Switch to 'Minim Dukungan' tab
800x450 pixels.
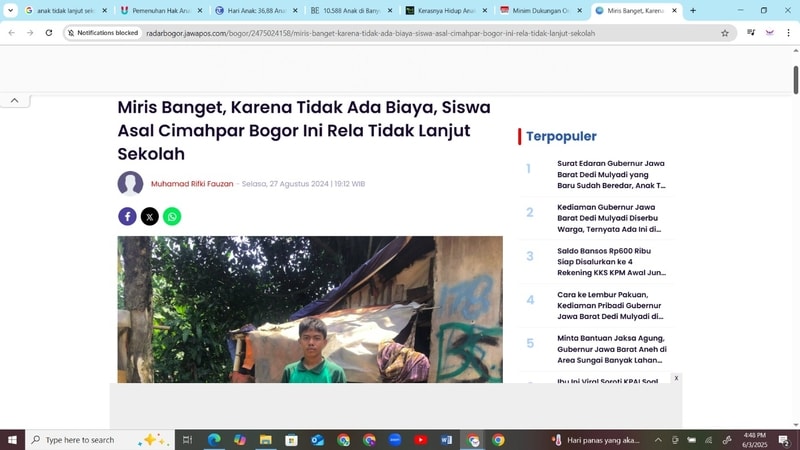[x=541, y=10]
